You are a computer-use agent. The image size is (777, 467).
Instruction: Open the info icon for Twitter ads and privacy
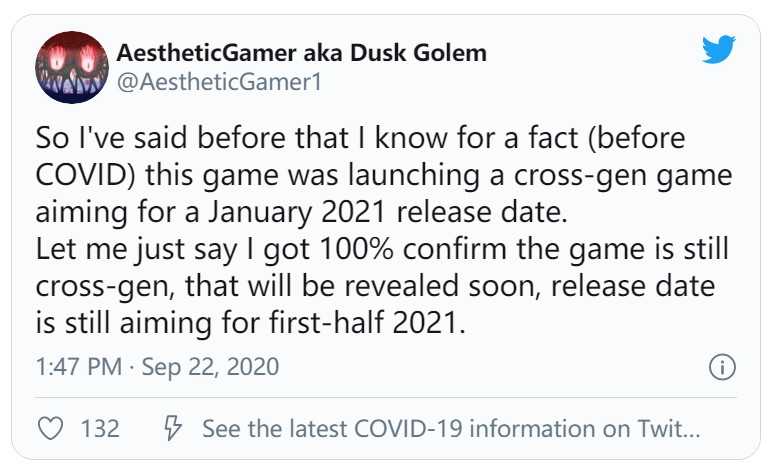721,367
